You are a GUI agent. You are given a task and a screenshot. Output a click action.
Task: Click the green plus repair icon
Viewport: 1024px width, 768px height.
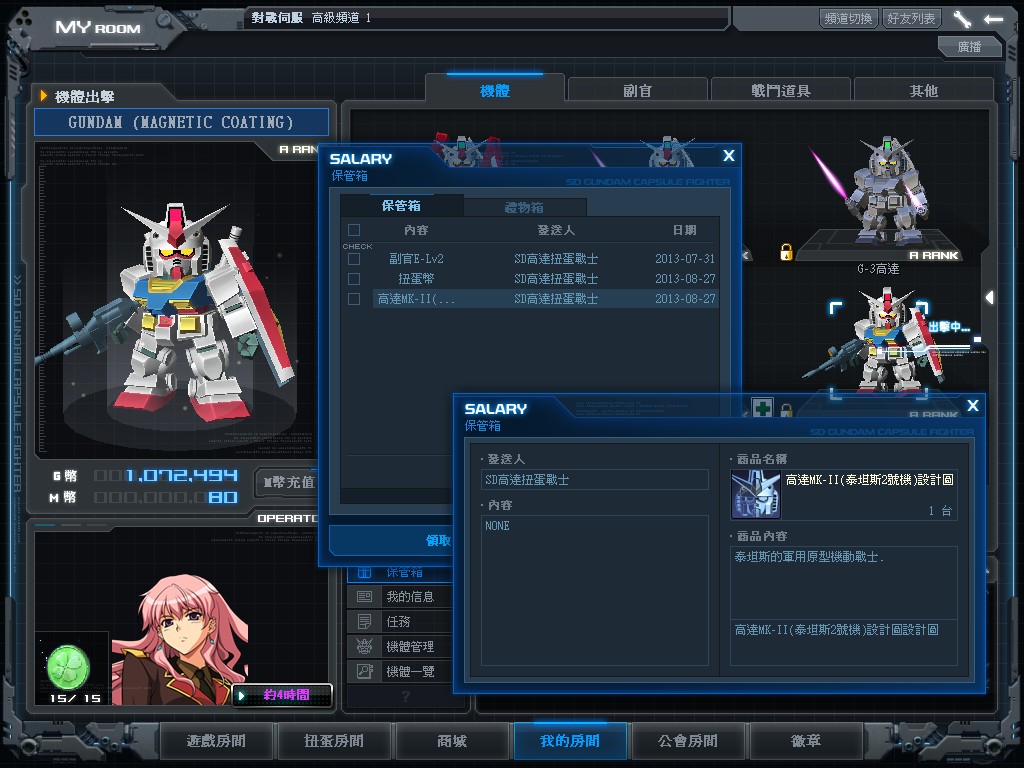point(762,408)
